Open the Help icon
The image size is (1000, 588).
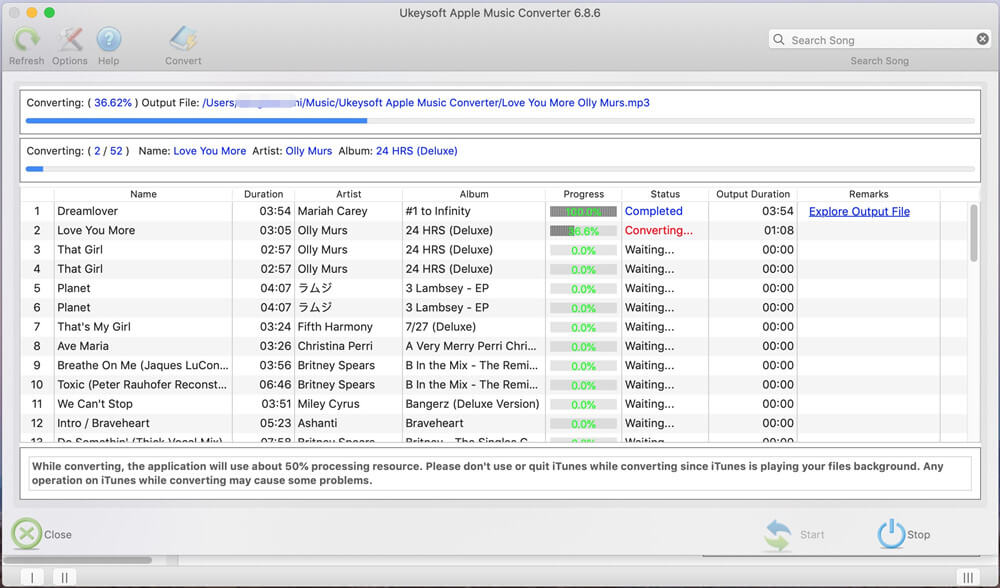(108, 40)
